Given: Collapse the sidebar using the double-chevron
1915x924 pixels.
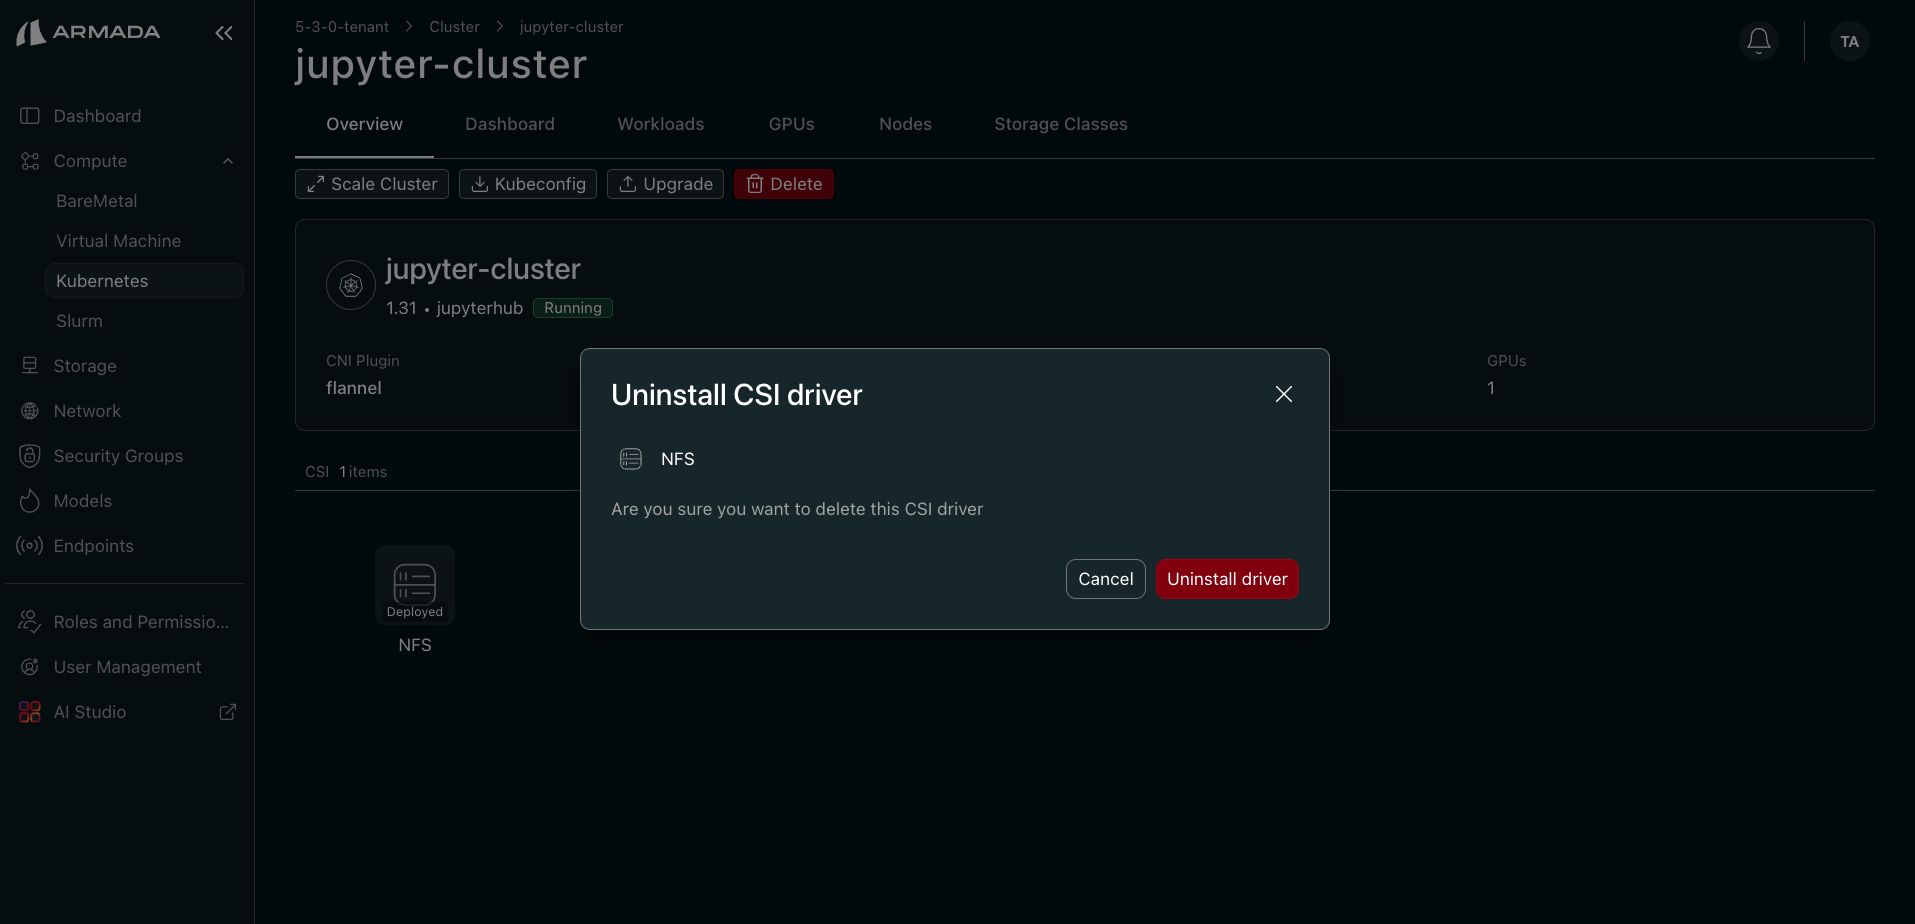Looking at the screenshot, I should pos(223,32).
